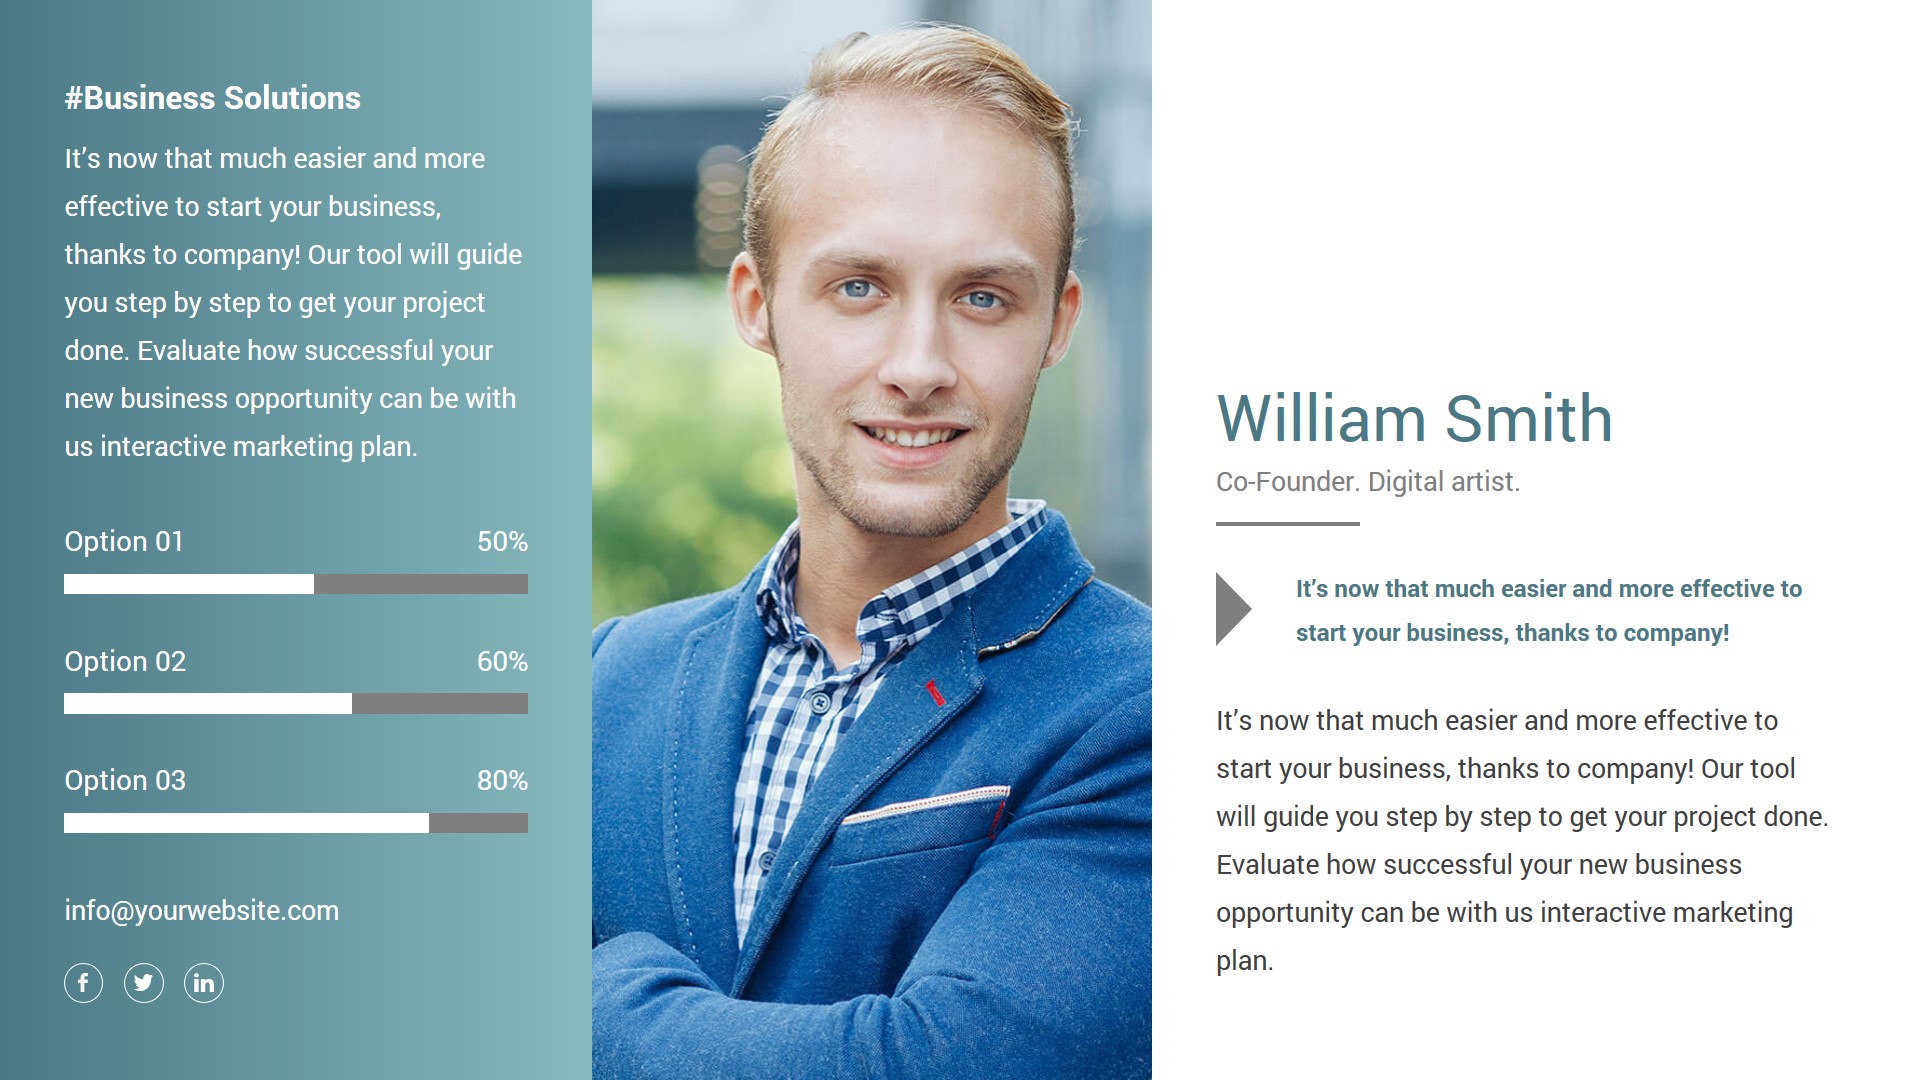1920x1080 pixels.
Task: Click the bold teal highlighted quote text
Action: click(x=1548, y=611)
